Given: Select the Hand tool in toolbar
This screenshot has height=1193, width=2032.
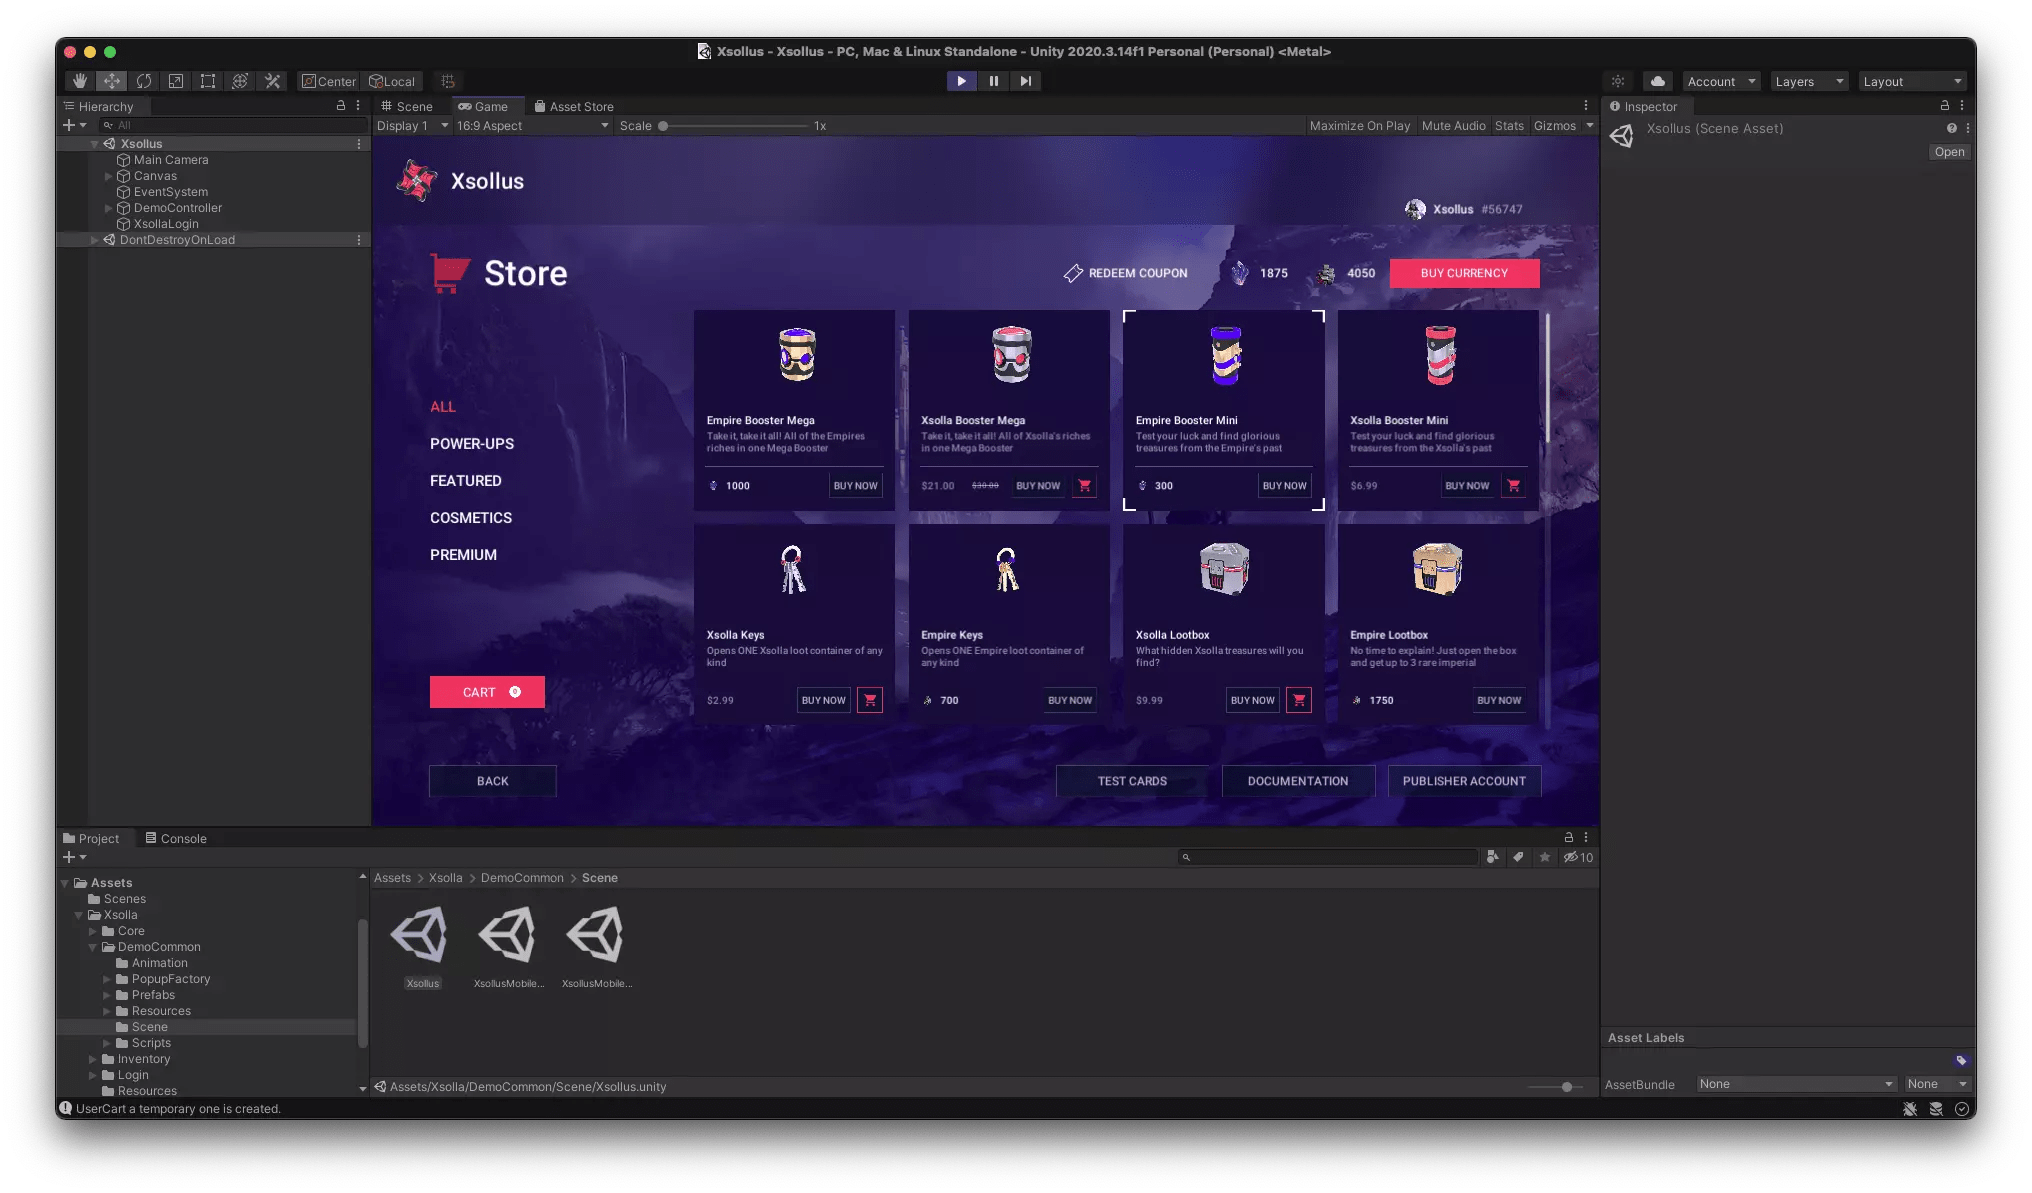Looking at the screenshot, I should [80, 81].
